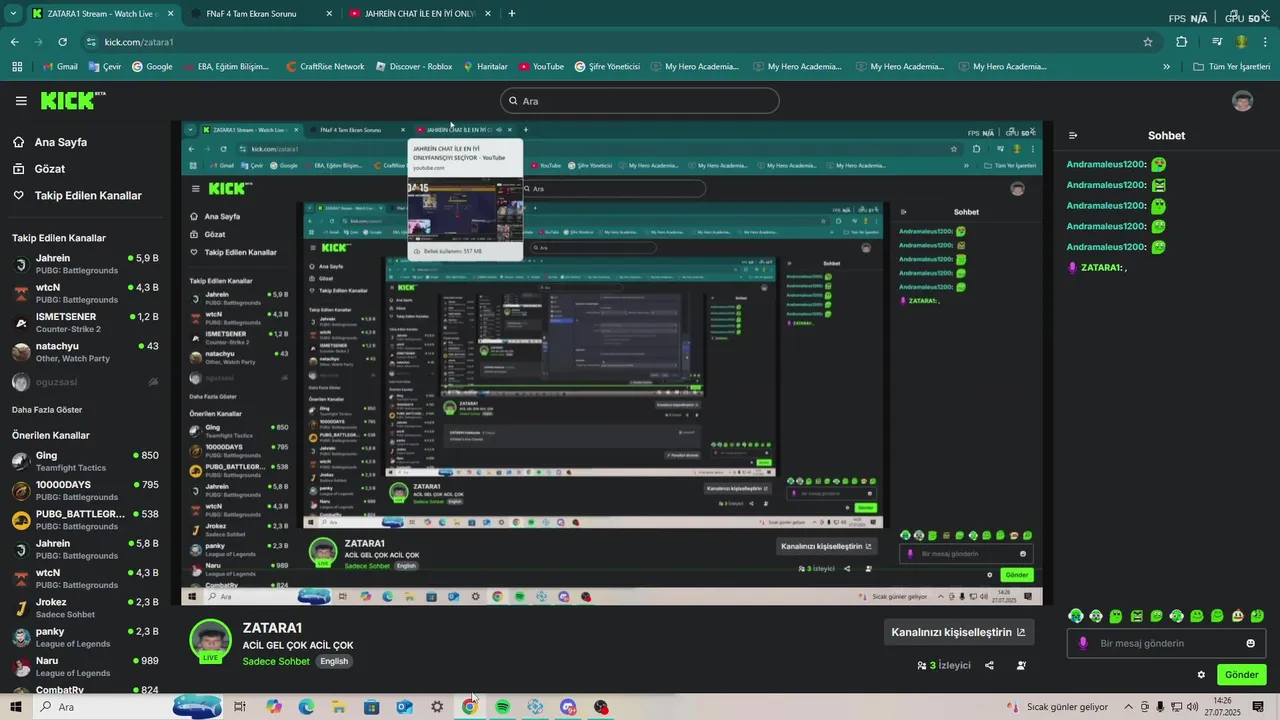
Task: Click the English language tag
Action: pyautogui.click(x=334, y=662)
